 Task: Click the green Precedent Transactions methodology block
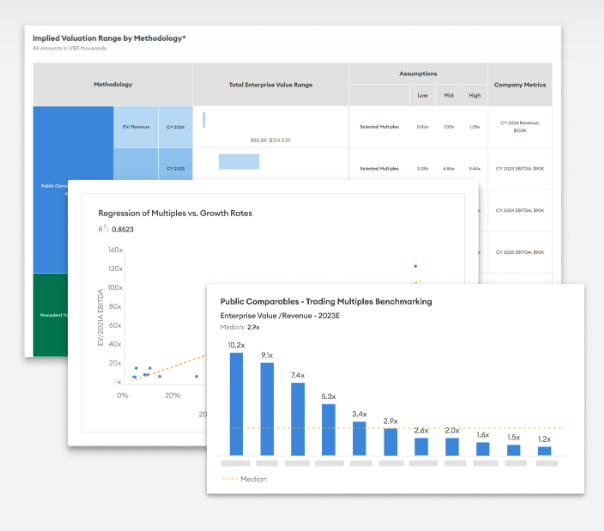click(x=50, y=315)
